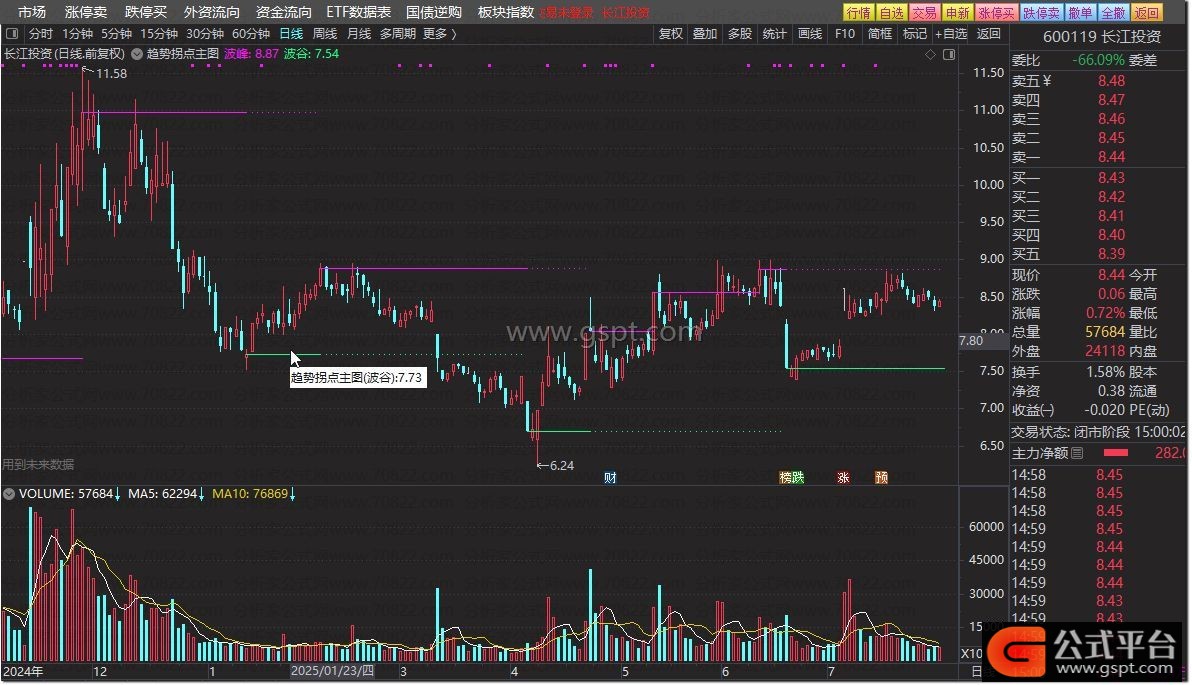Click the panel layout icon left of 分时

[11, 33]
